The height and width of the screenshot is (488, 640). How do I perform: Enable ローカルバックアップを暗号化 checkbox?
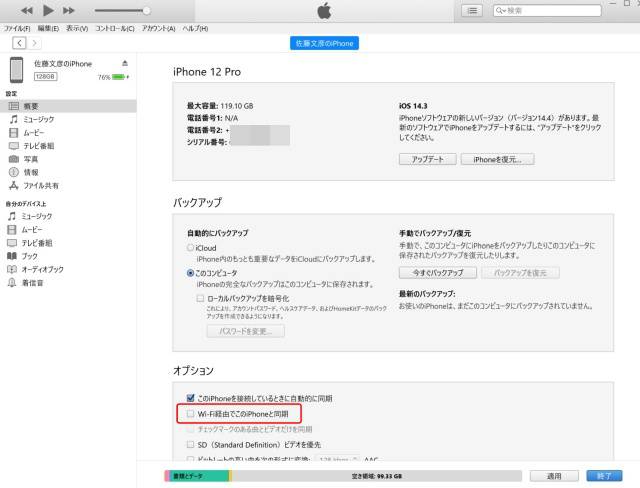coord(200,298)
